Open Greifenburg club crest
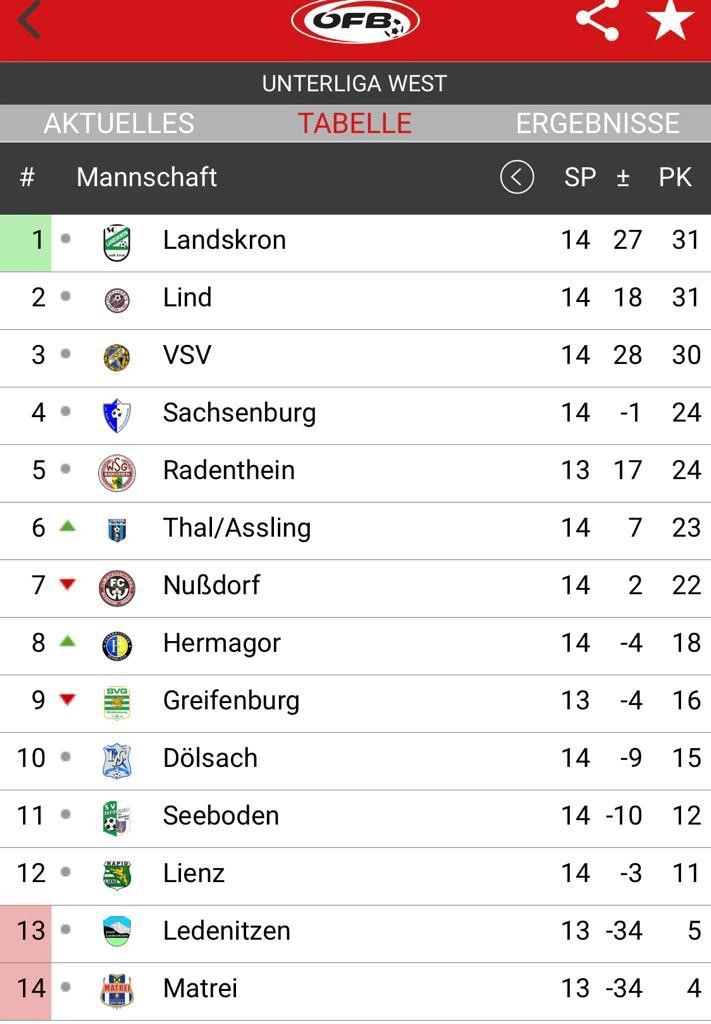This screenshot has width=711, height=1024. pos(117,703)
